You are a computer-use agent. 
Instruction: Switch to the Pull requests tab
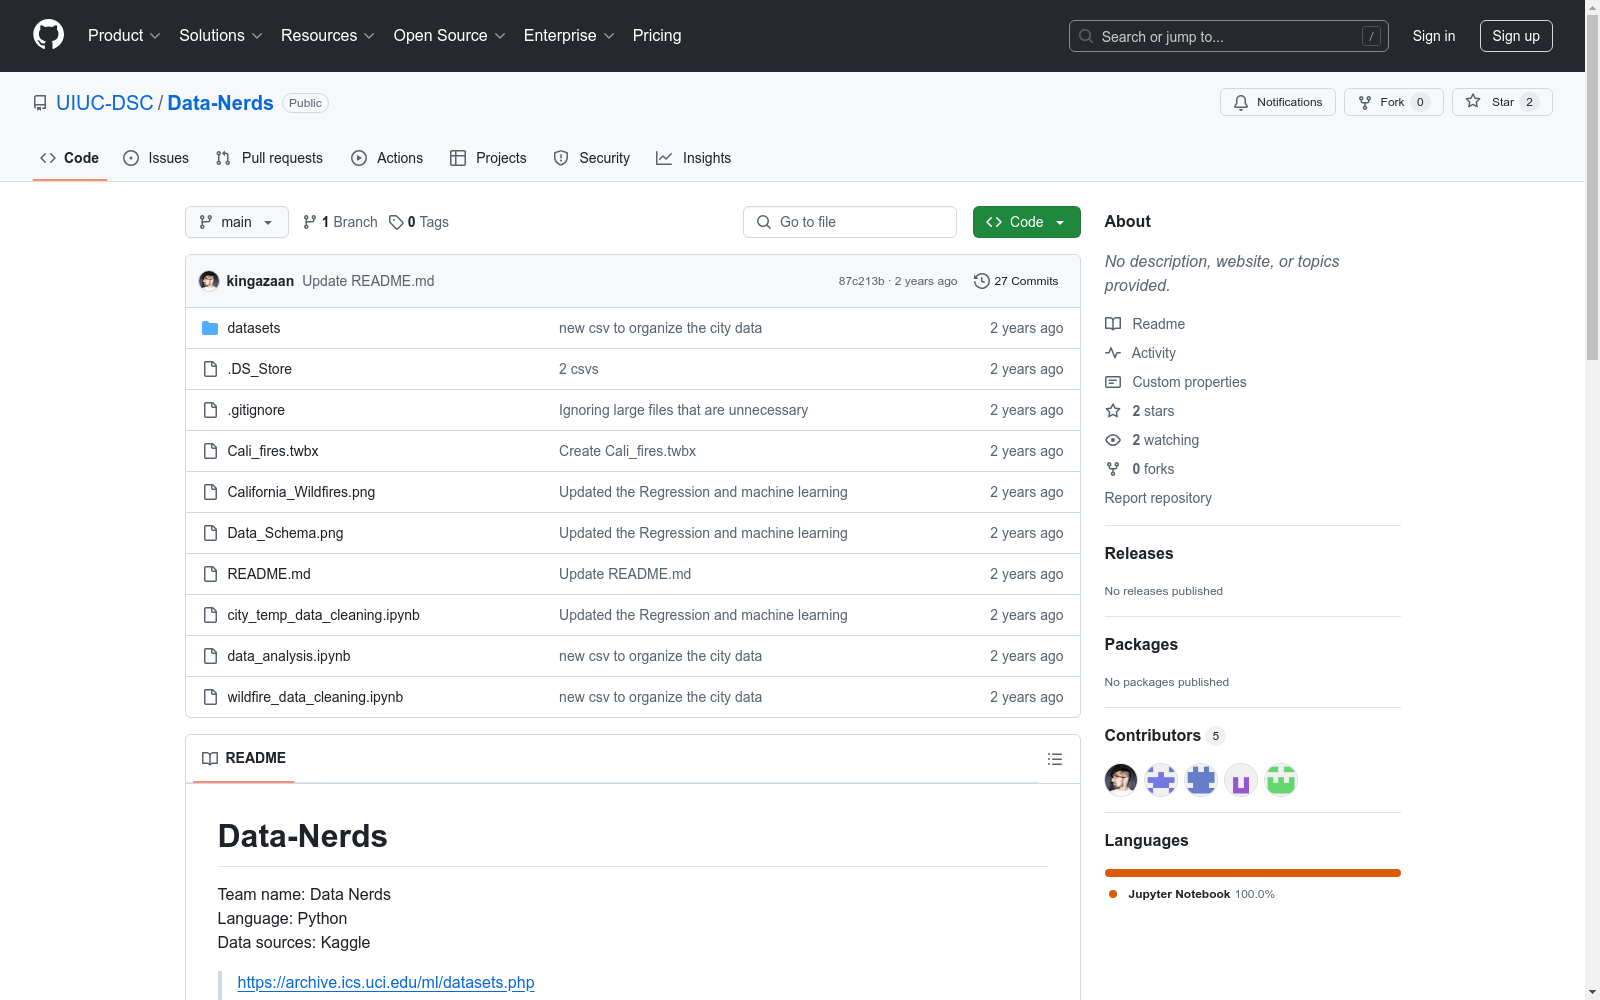click(x=269, y=158)
